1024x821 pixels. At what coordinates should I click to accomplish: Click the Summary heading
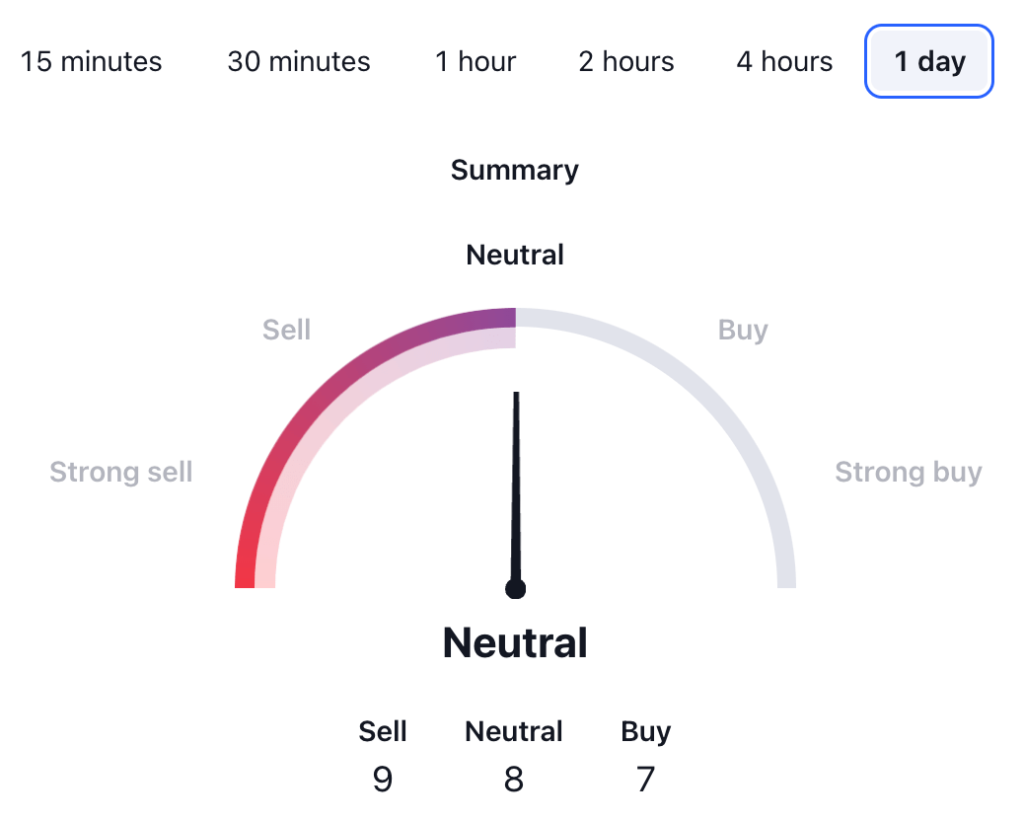point(514,170)
